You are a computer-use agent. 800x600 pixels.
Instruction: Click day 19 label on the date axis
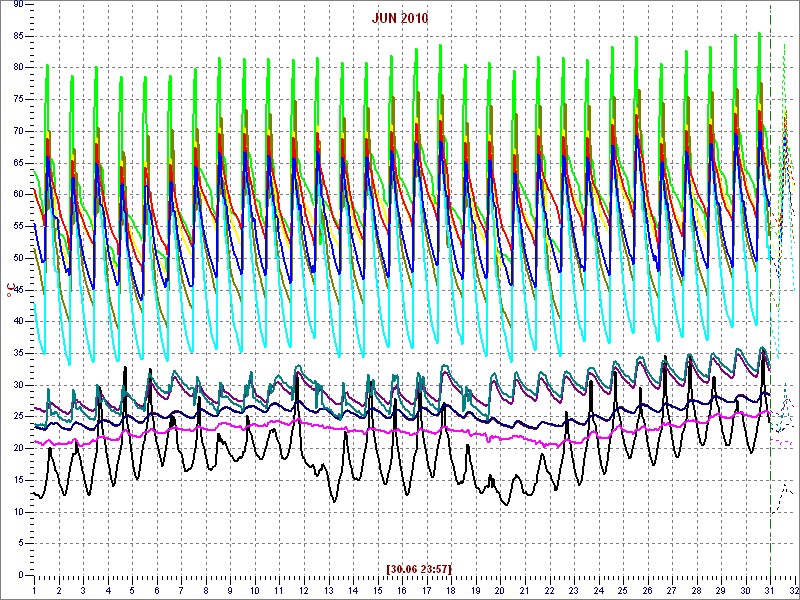pyautogui.click(x=476, y=590)
